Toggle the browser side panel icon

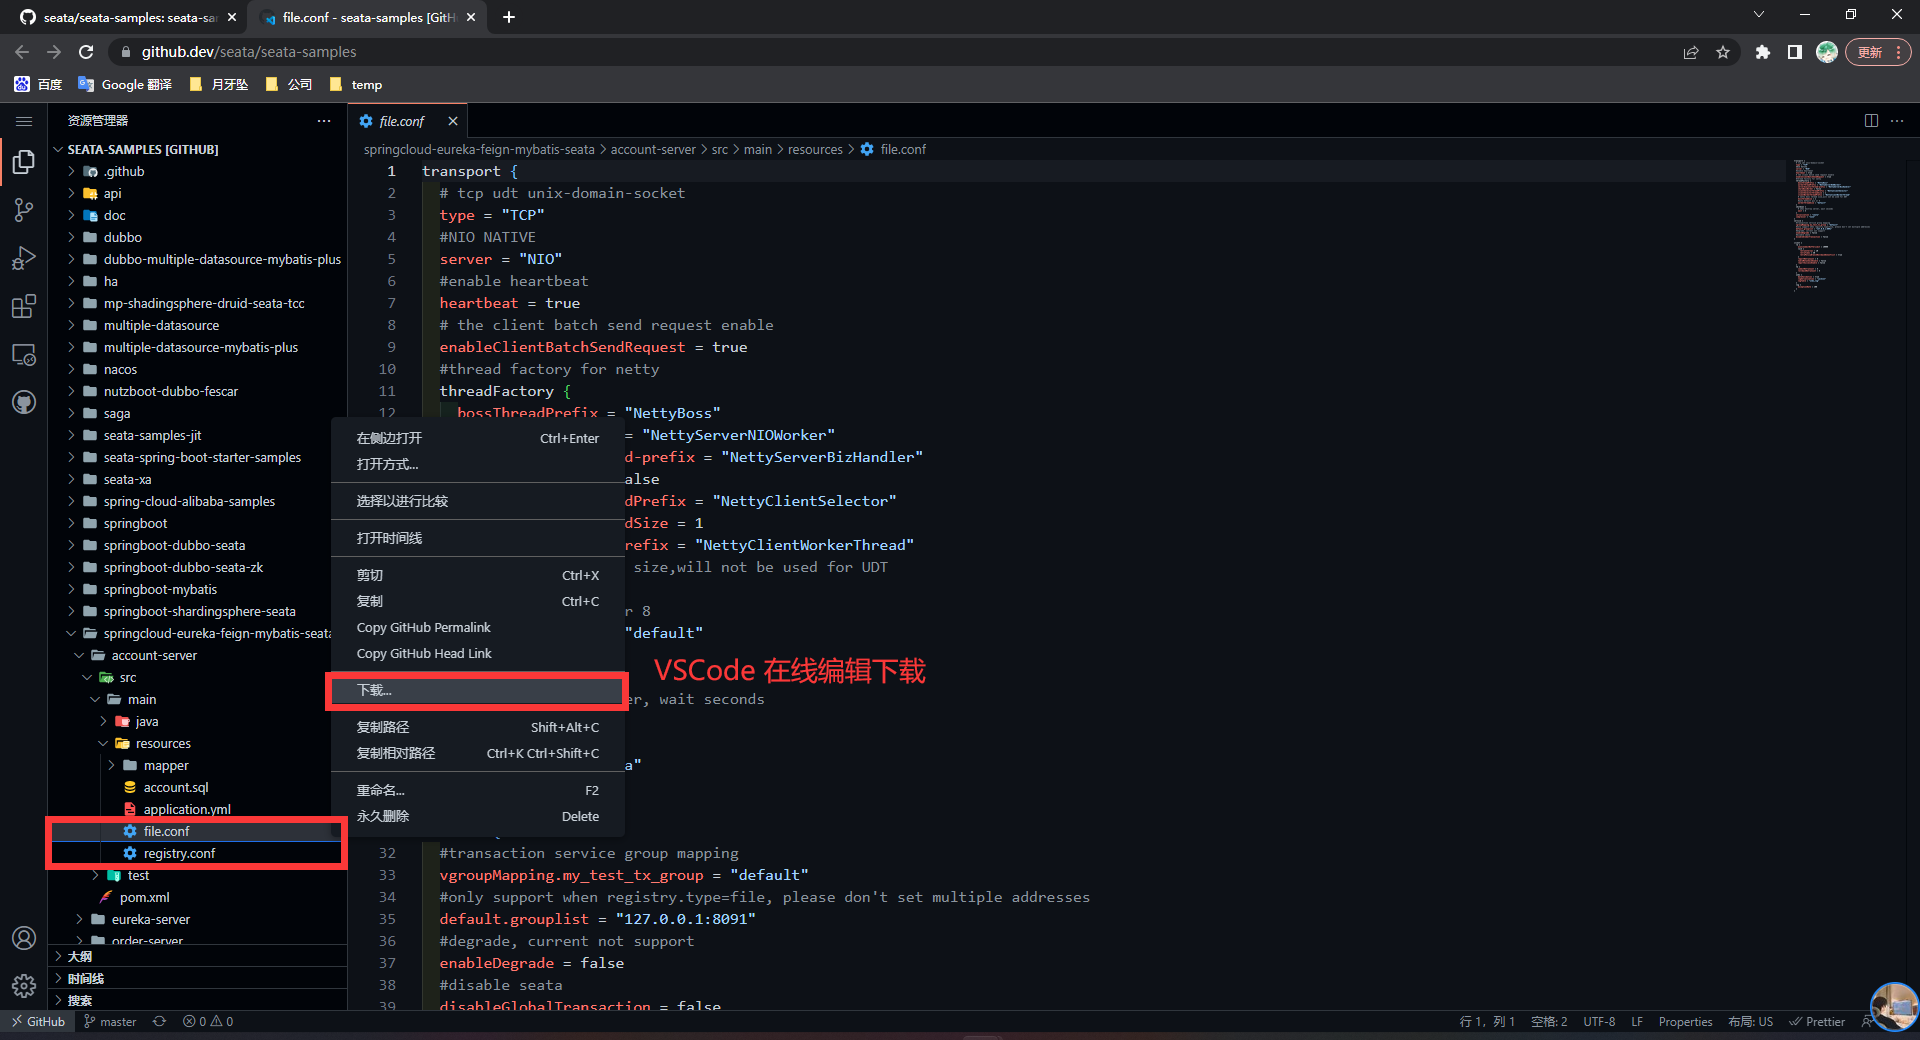pos(1795,52)
